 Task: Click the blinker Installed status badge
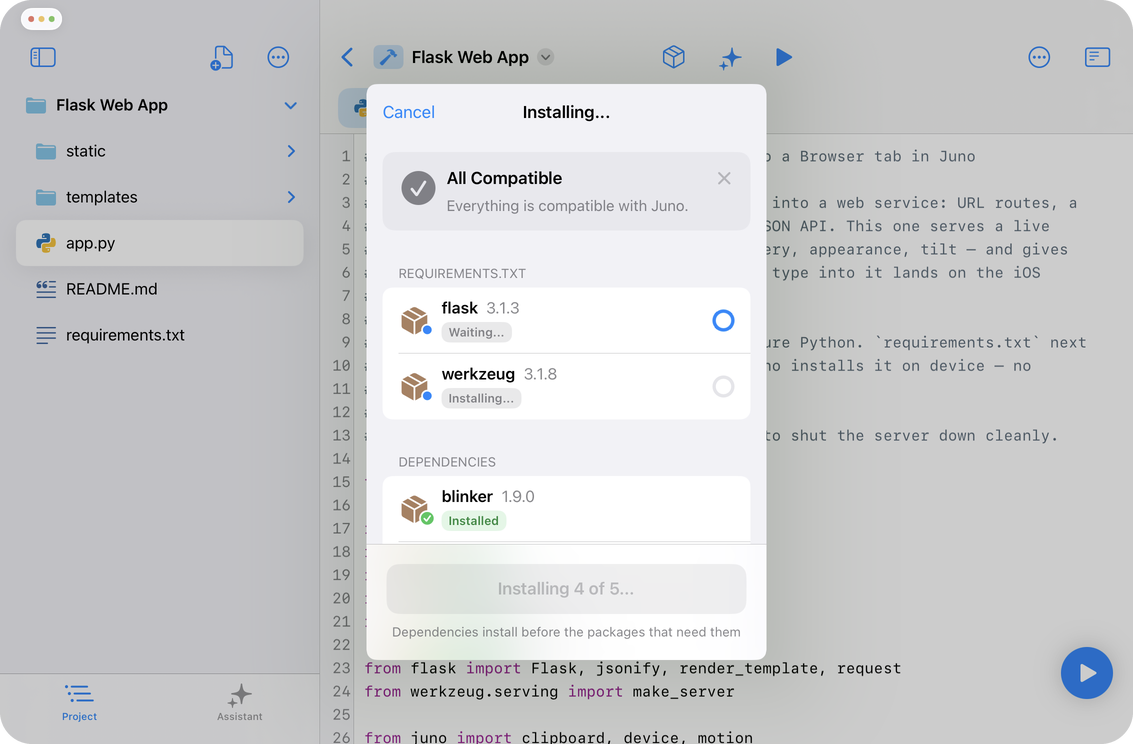(x=473, y=521)
